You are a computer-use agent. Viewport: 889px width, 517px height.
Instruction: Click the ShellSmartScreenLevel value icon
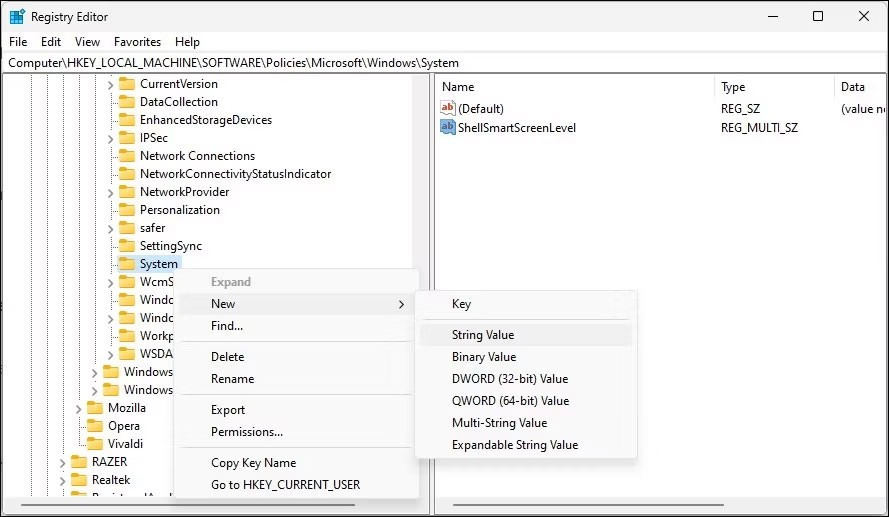click(448, 127)
